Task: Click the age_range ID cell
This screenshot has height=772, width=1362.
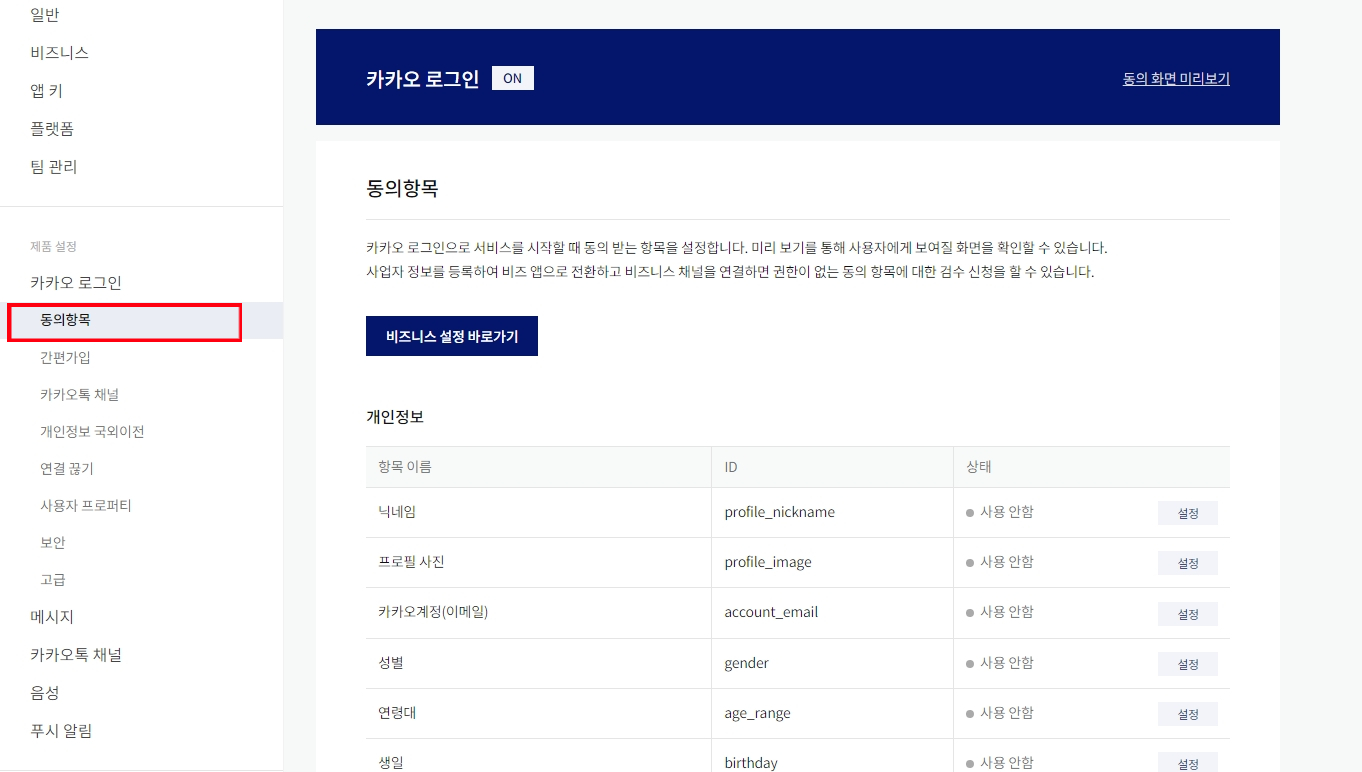Action: point(758,713)
